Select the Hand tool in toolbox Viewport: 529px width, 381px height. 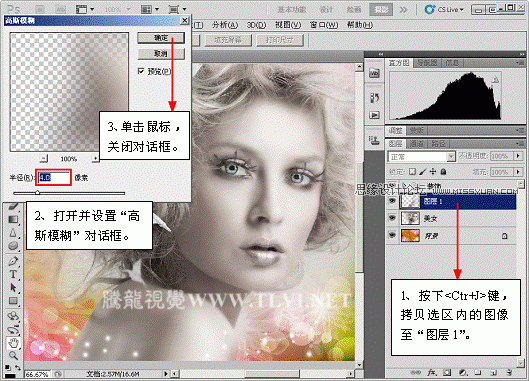tap(13, 343)
